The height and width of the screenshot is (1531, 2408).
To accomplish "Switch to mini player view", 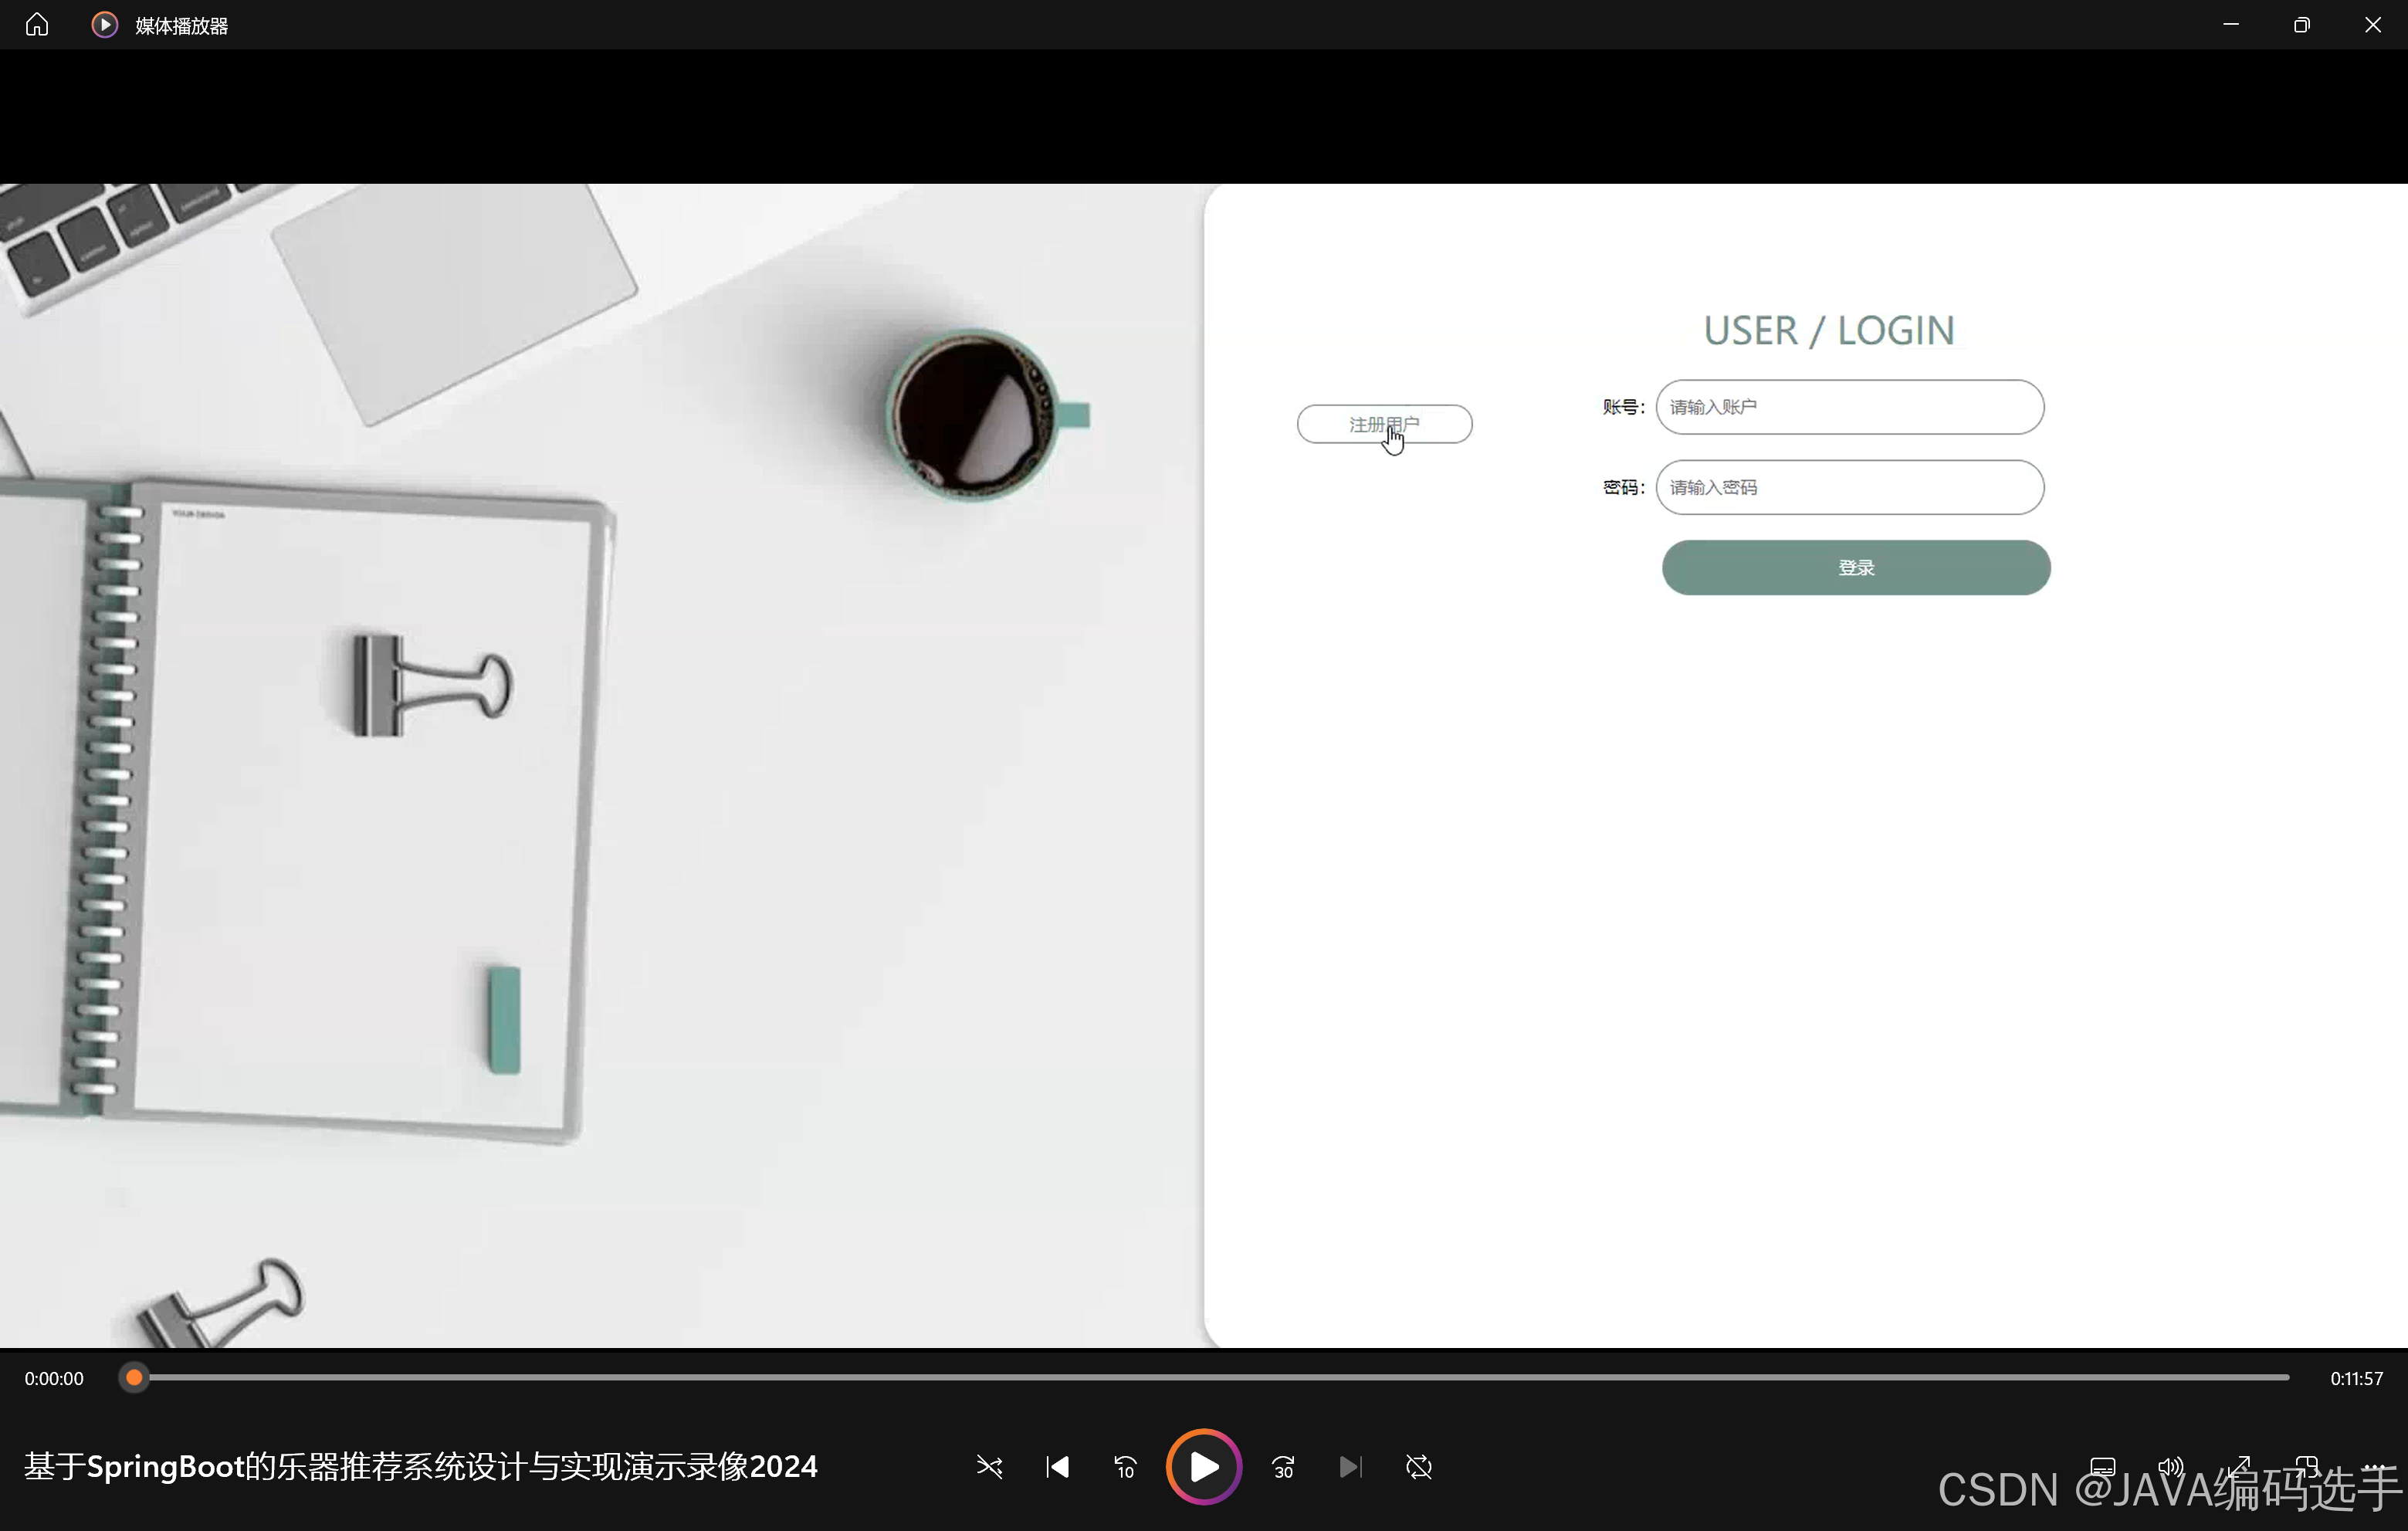I will click(2307, 1467).
